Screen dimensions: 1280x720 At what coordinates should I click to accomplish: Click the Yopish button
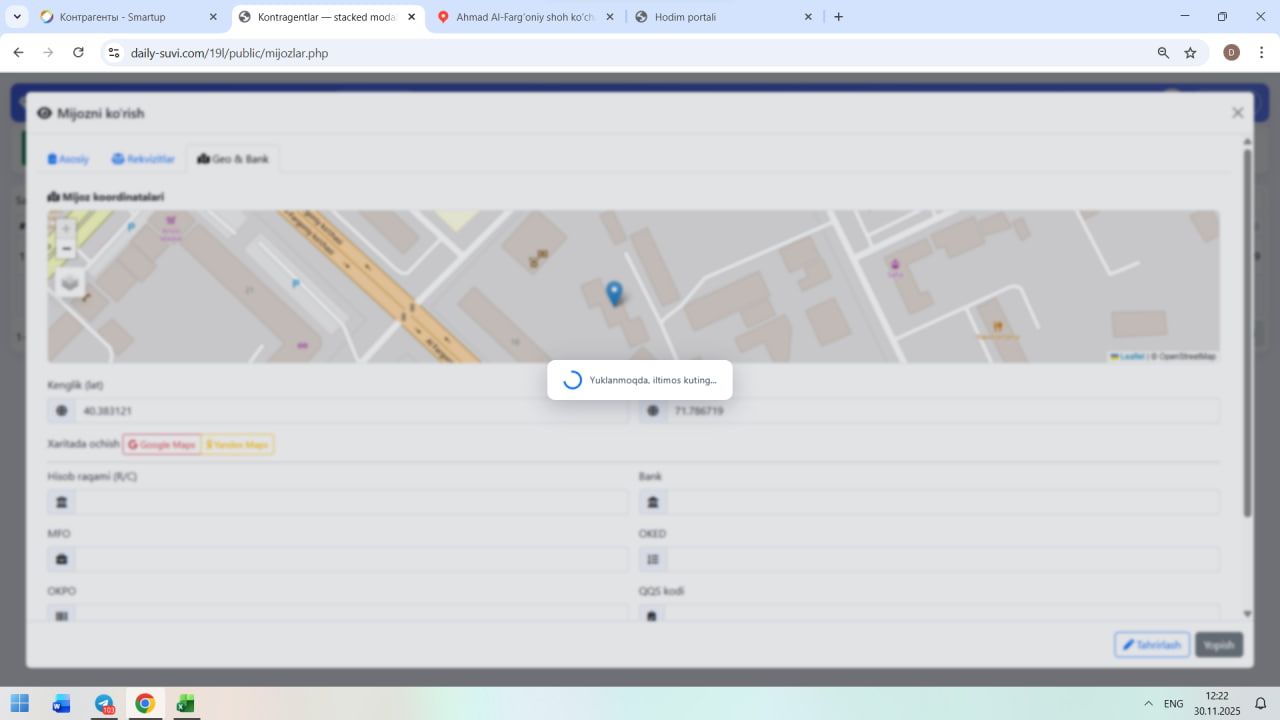[1219, 645]
